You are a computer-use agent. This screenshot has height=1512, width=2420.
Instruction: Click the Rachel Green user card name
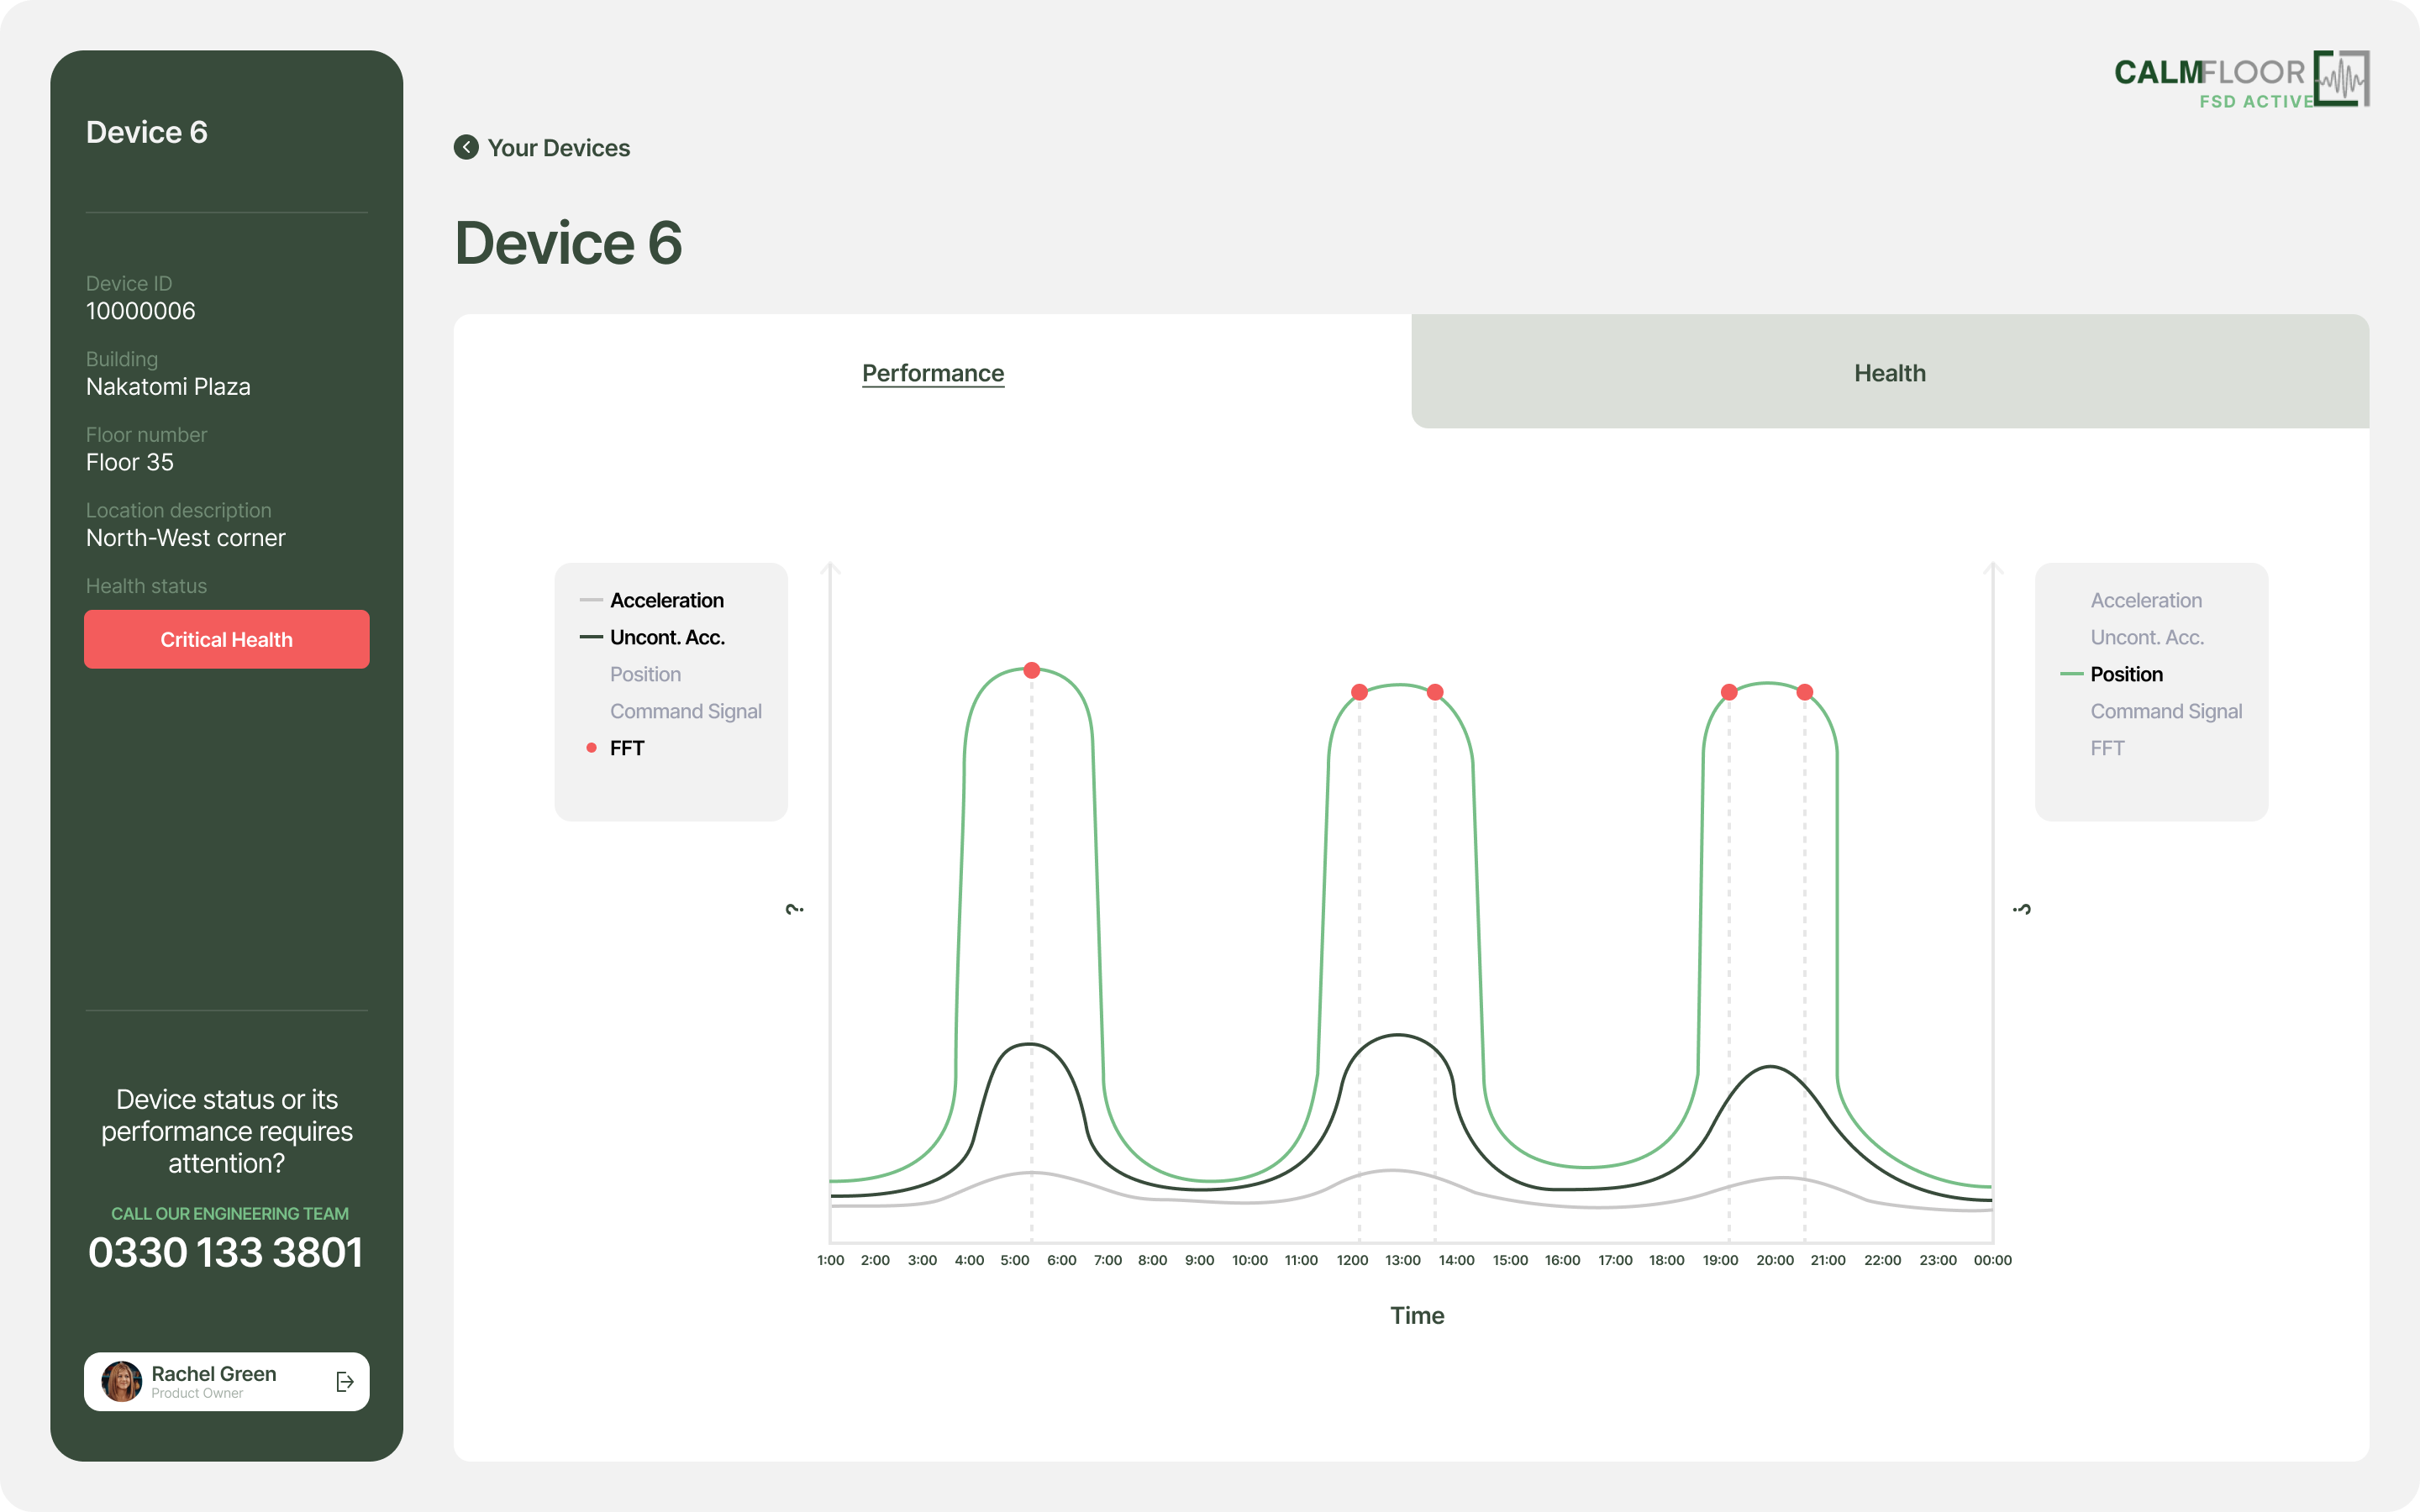tap(214, 1373)
